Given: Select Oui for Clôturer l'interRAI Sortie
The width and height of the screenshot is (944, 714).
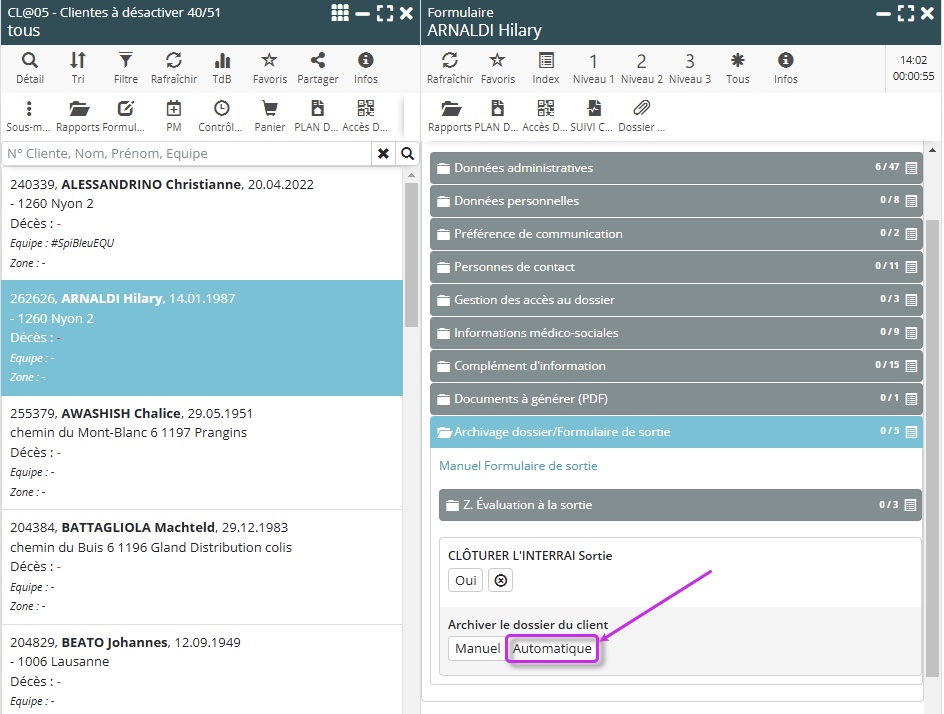Looking at the screenshot, I should point(466,580).
